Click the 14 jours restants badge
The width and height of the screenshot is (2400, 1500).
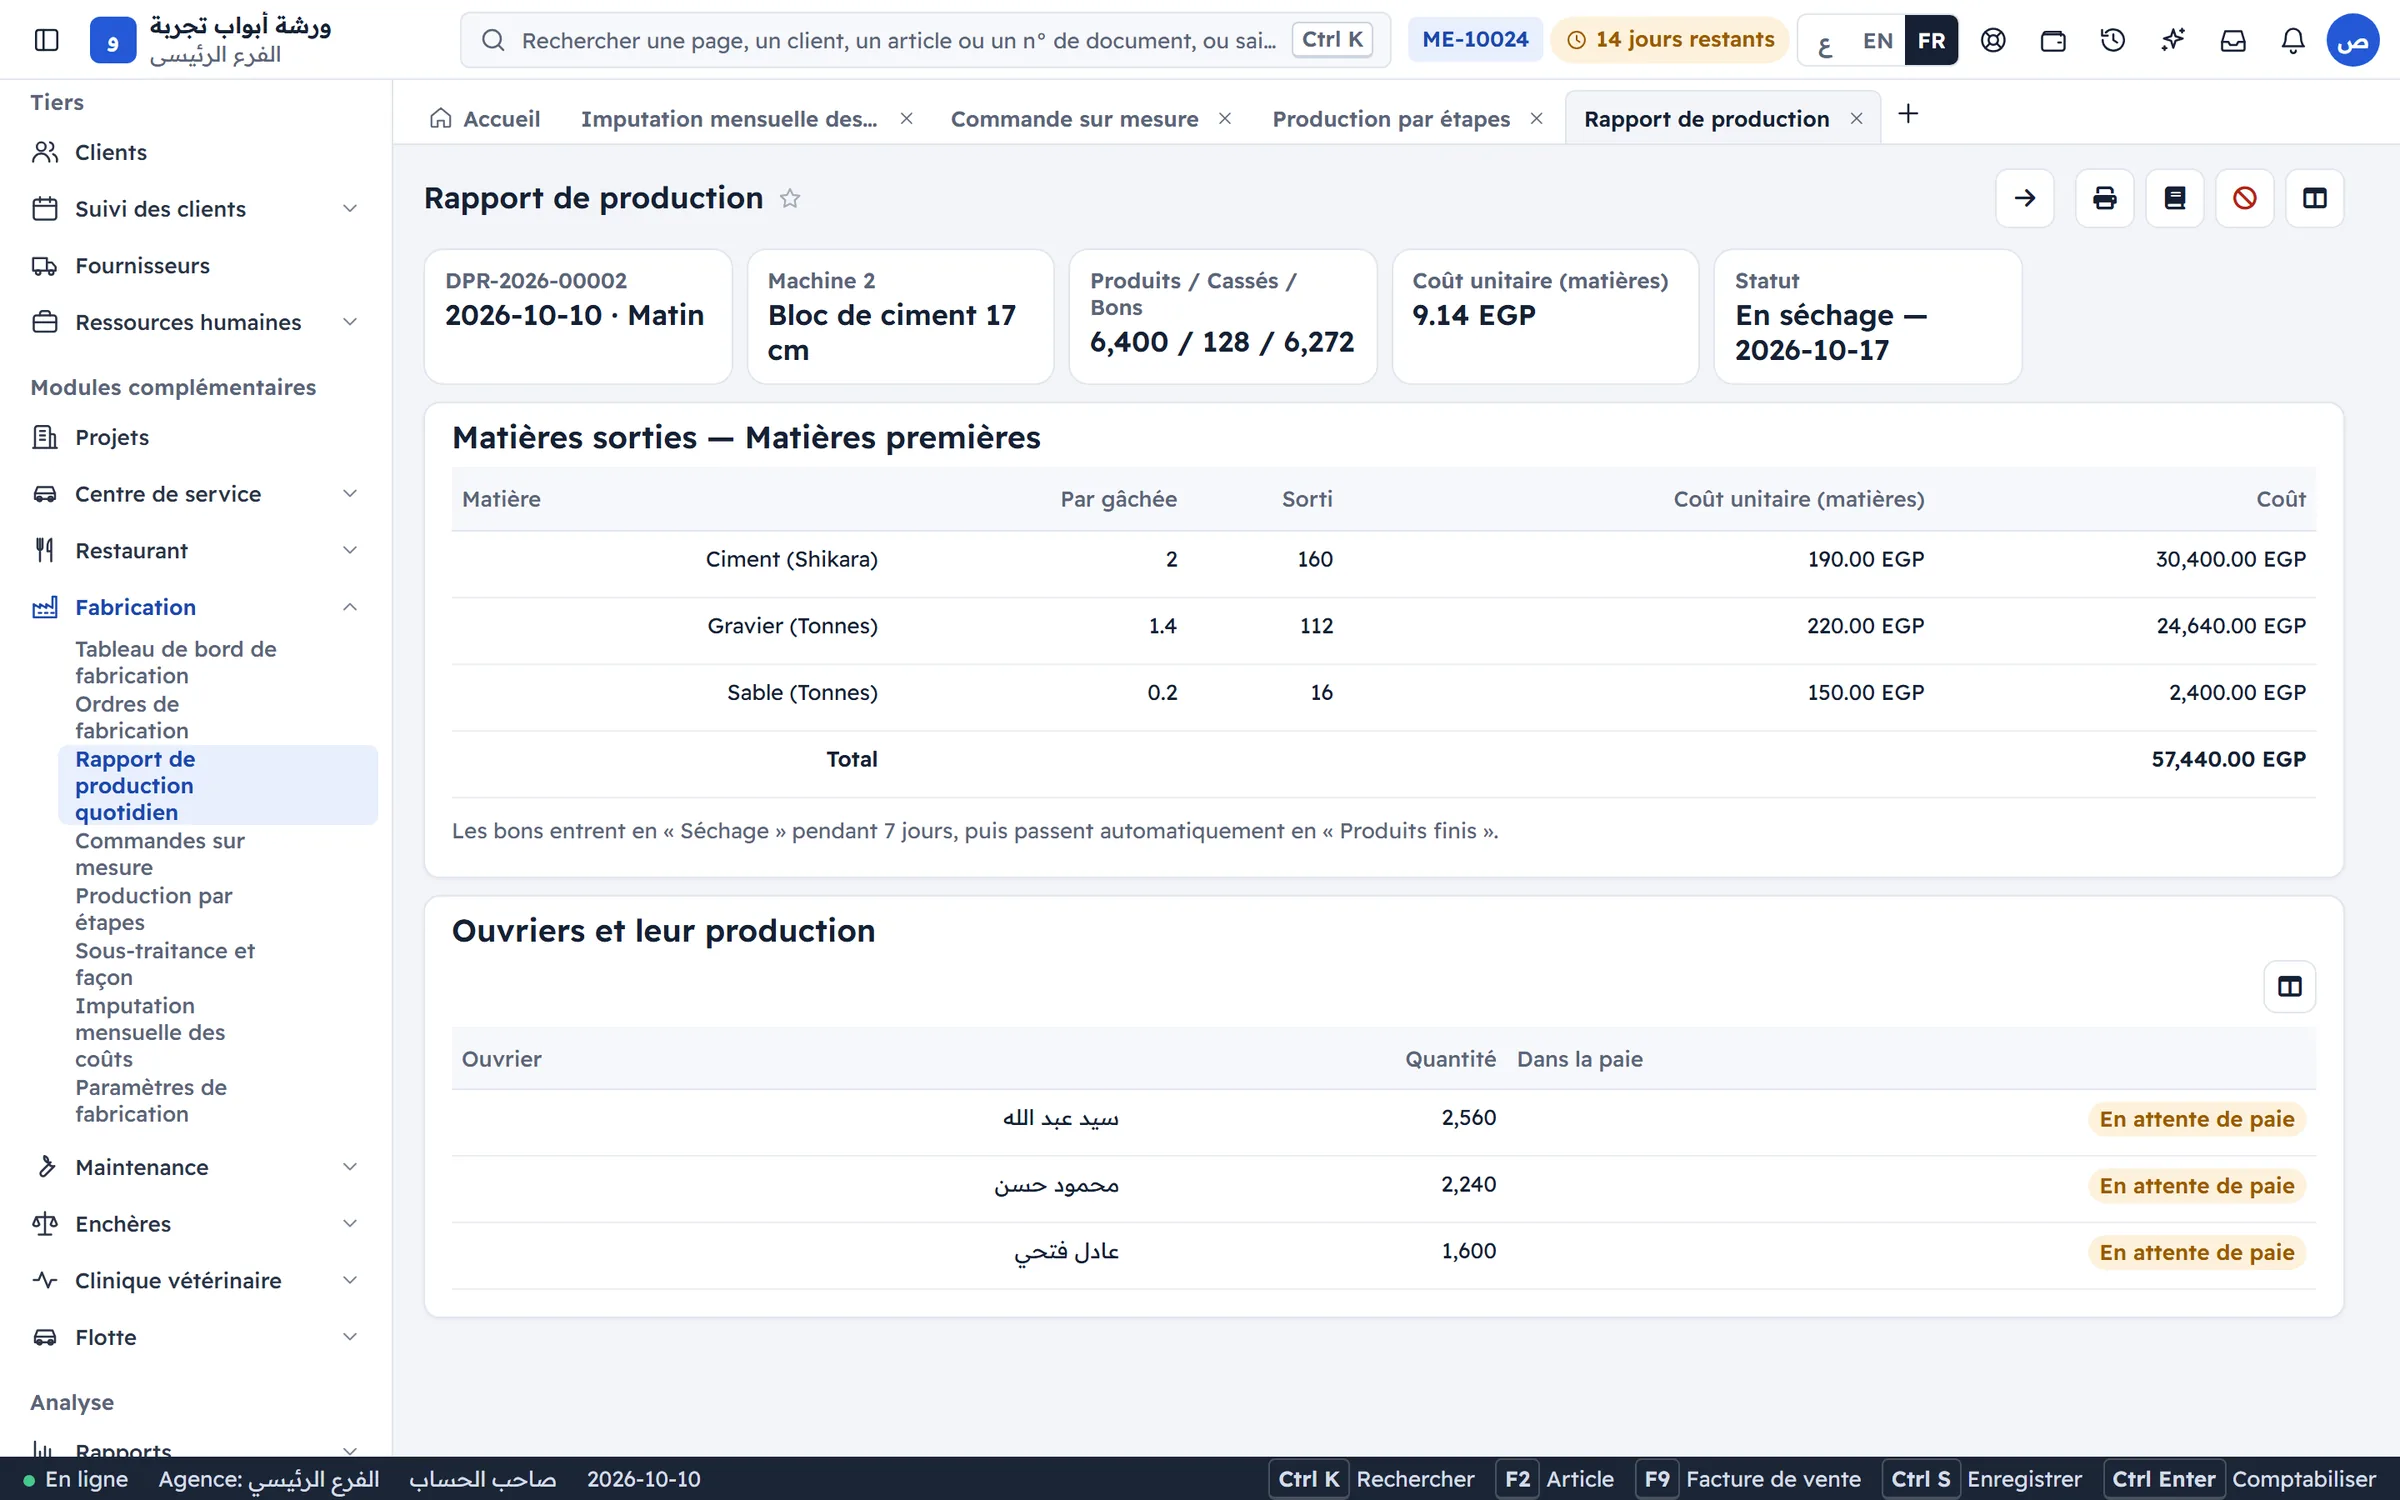pos(1671,40)
